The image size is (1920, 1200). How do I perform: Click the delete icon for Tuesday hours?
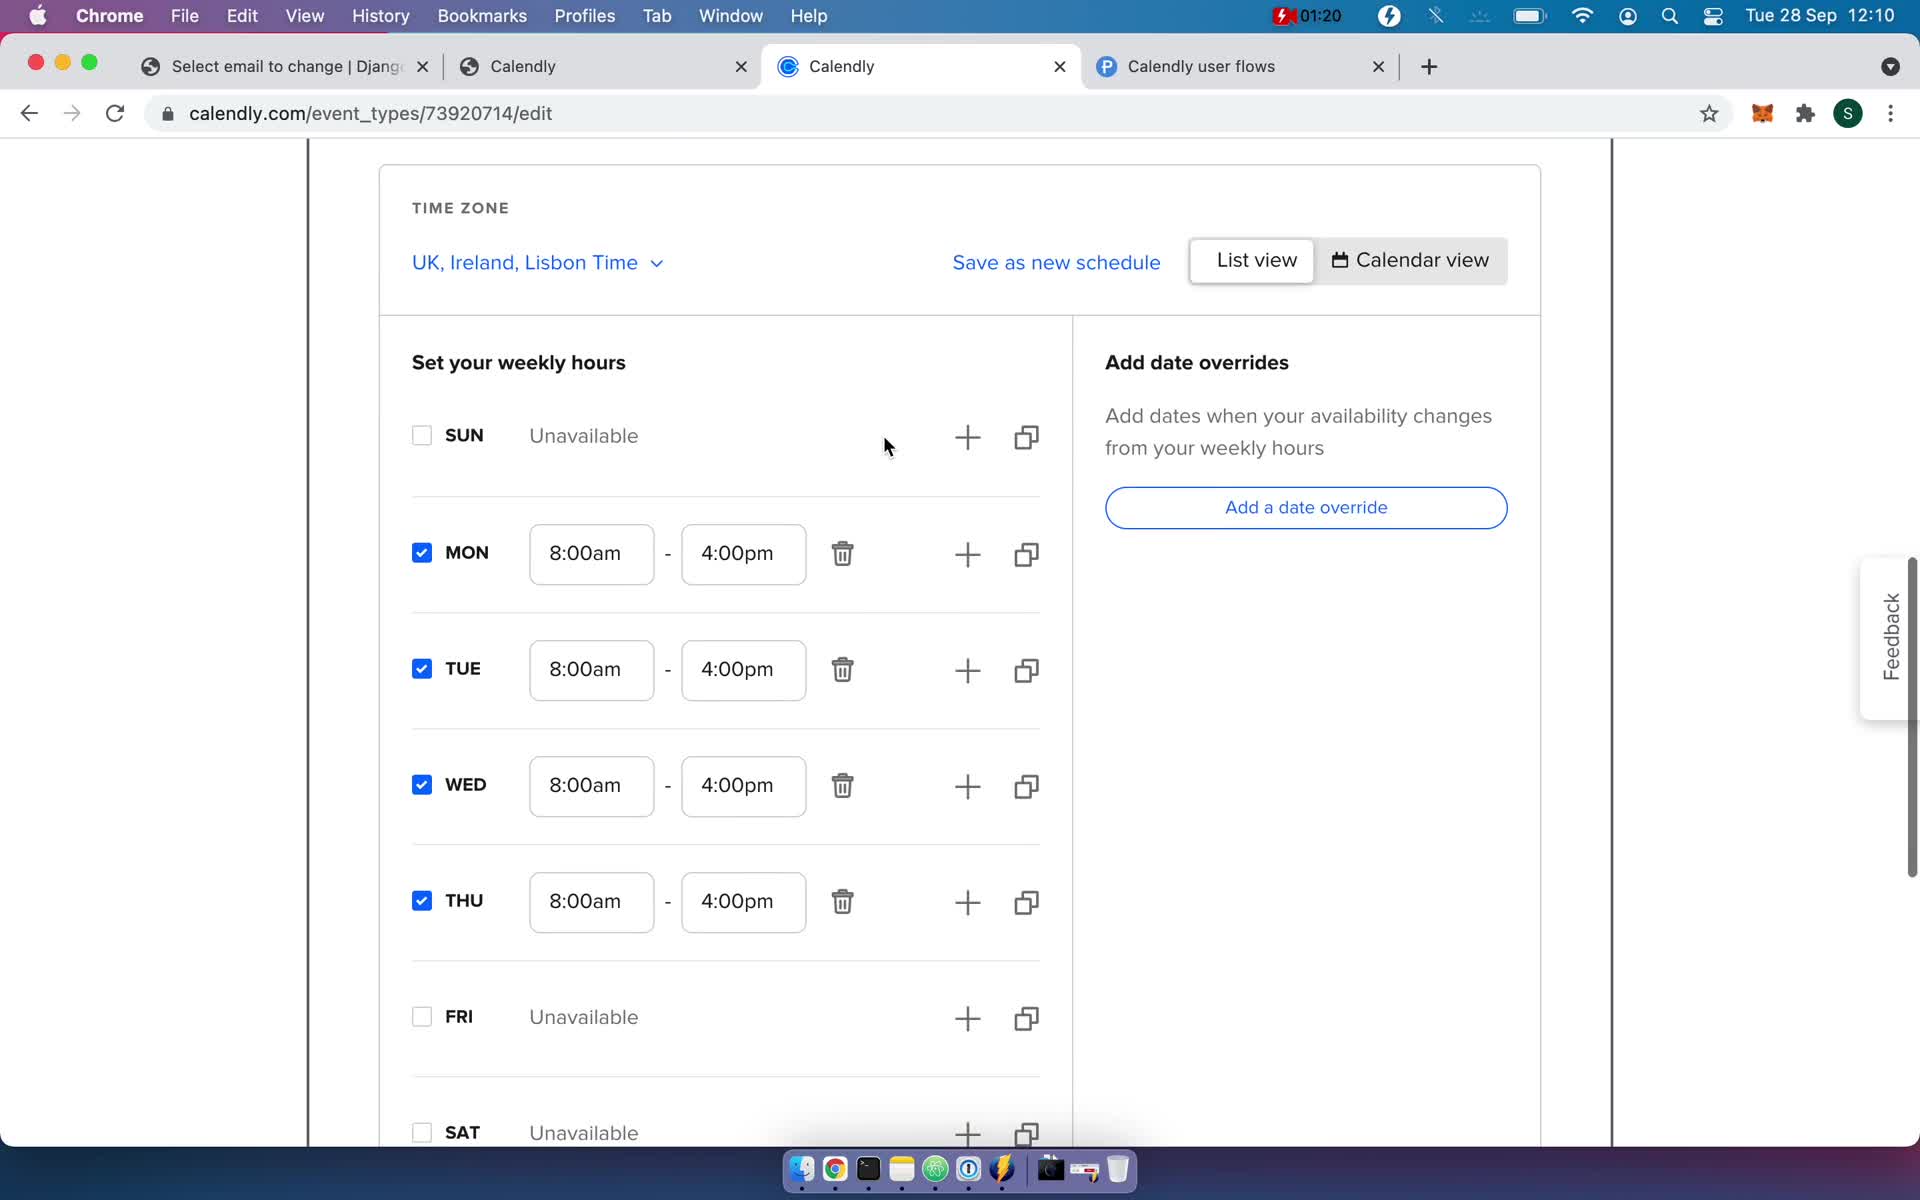click(x=840, y=669)
